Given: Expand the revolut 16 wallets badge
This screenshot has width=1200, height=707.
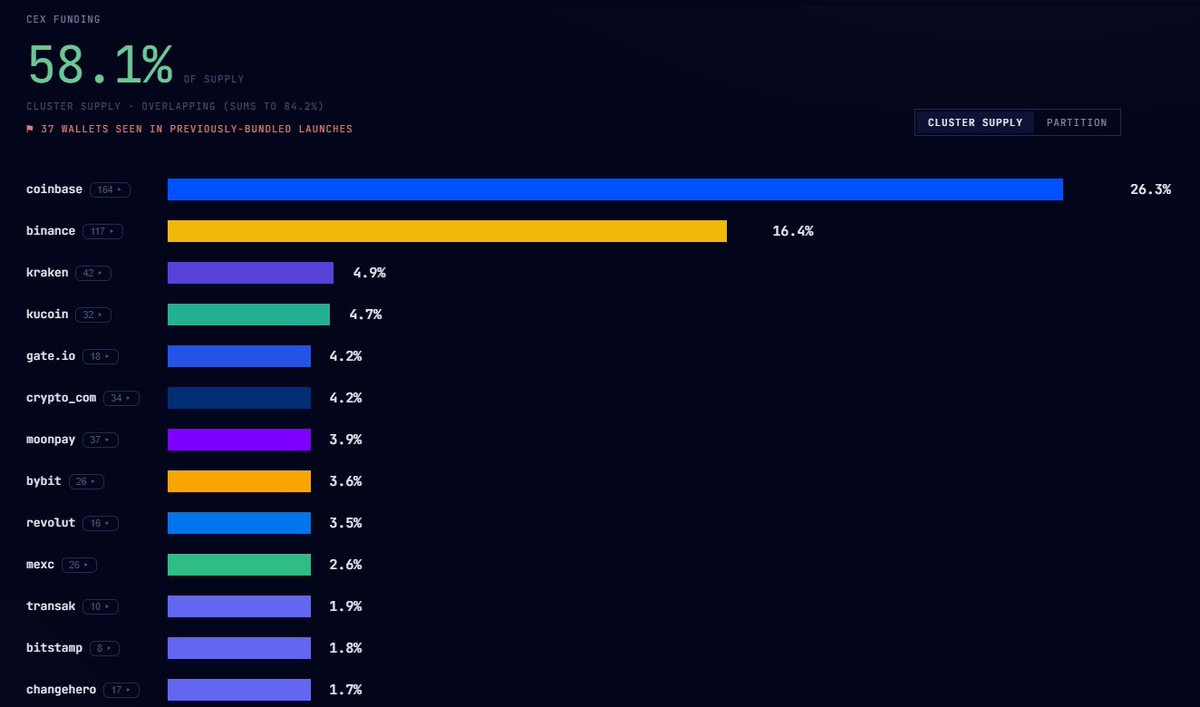Looking at the screenshot, I should tap(100, 523).
